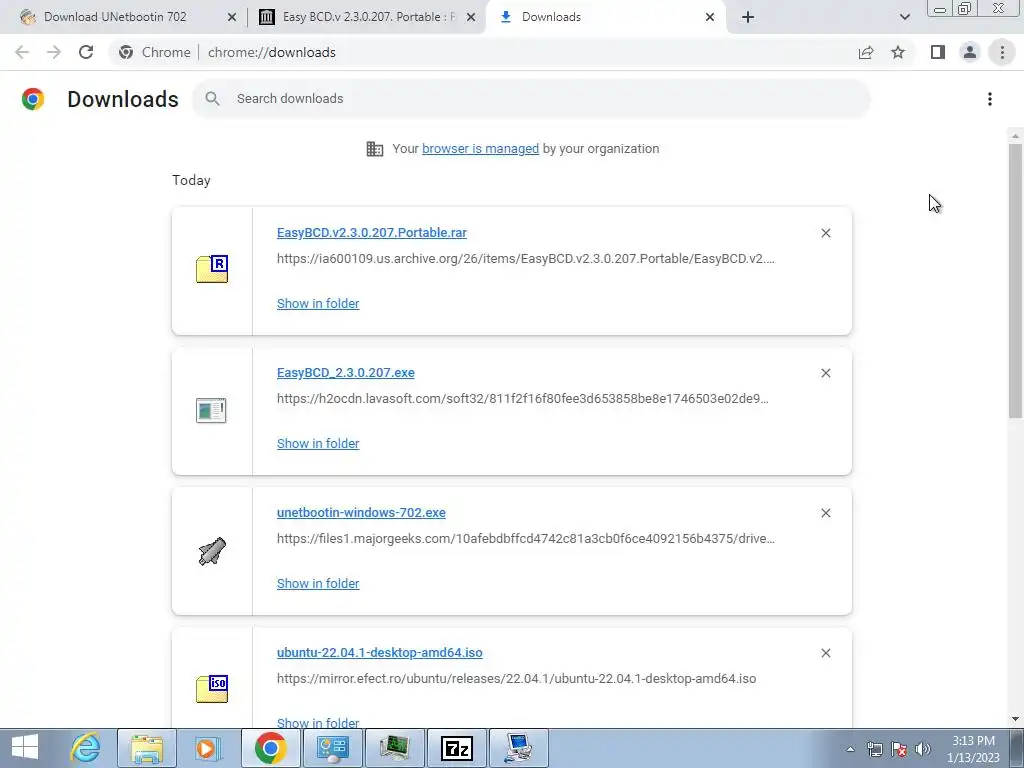Image resolution: width=1024 pixels, height=768 pixels.
Task: Click the ISO file icon for ubuntu
Action: tap(212, 689)
